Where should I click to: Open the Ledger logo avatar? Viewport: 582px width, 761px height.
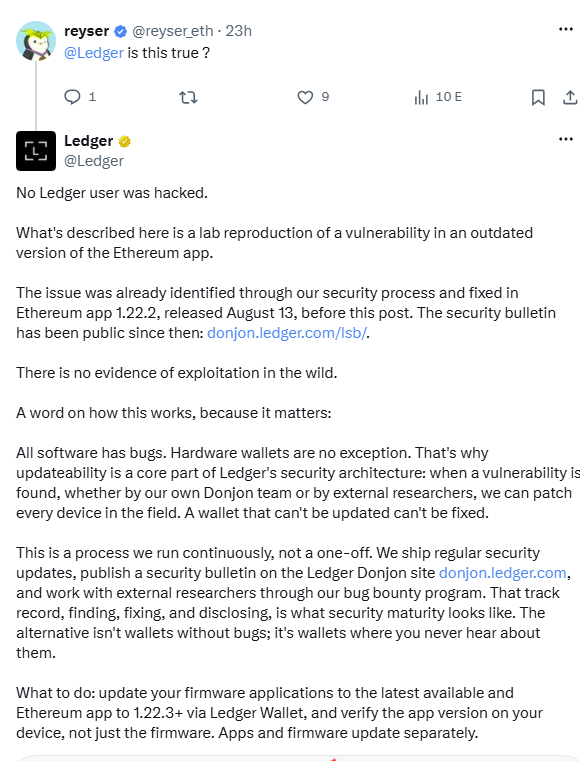(x=36, y=151)
